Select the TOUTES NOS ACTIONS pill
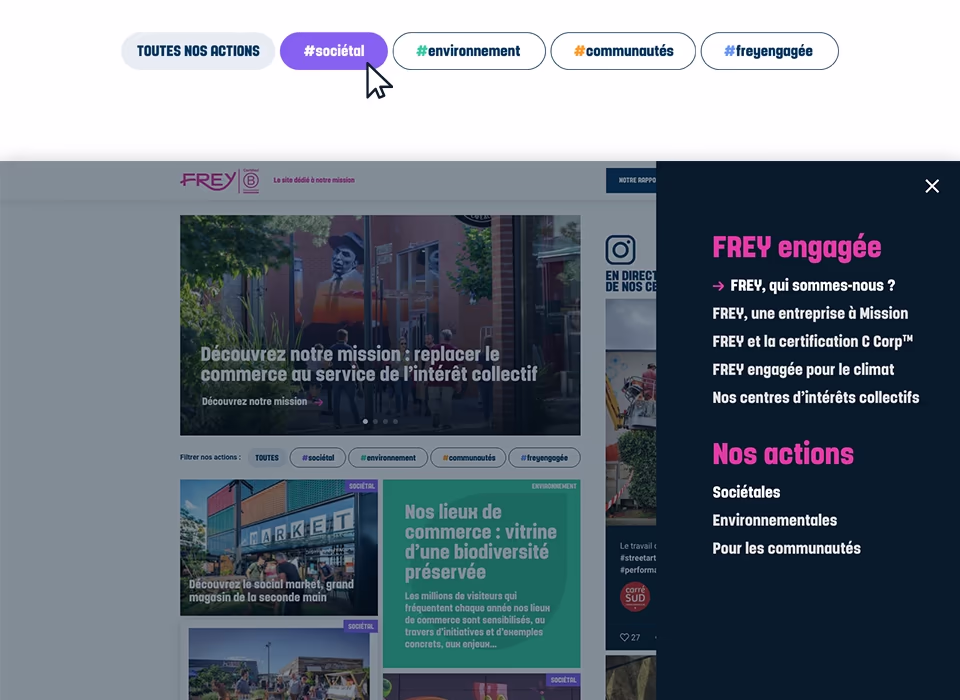The width and height of the screenshot is (960, 700). click(x=198, y=51)
